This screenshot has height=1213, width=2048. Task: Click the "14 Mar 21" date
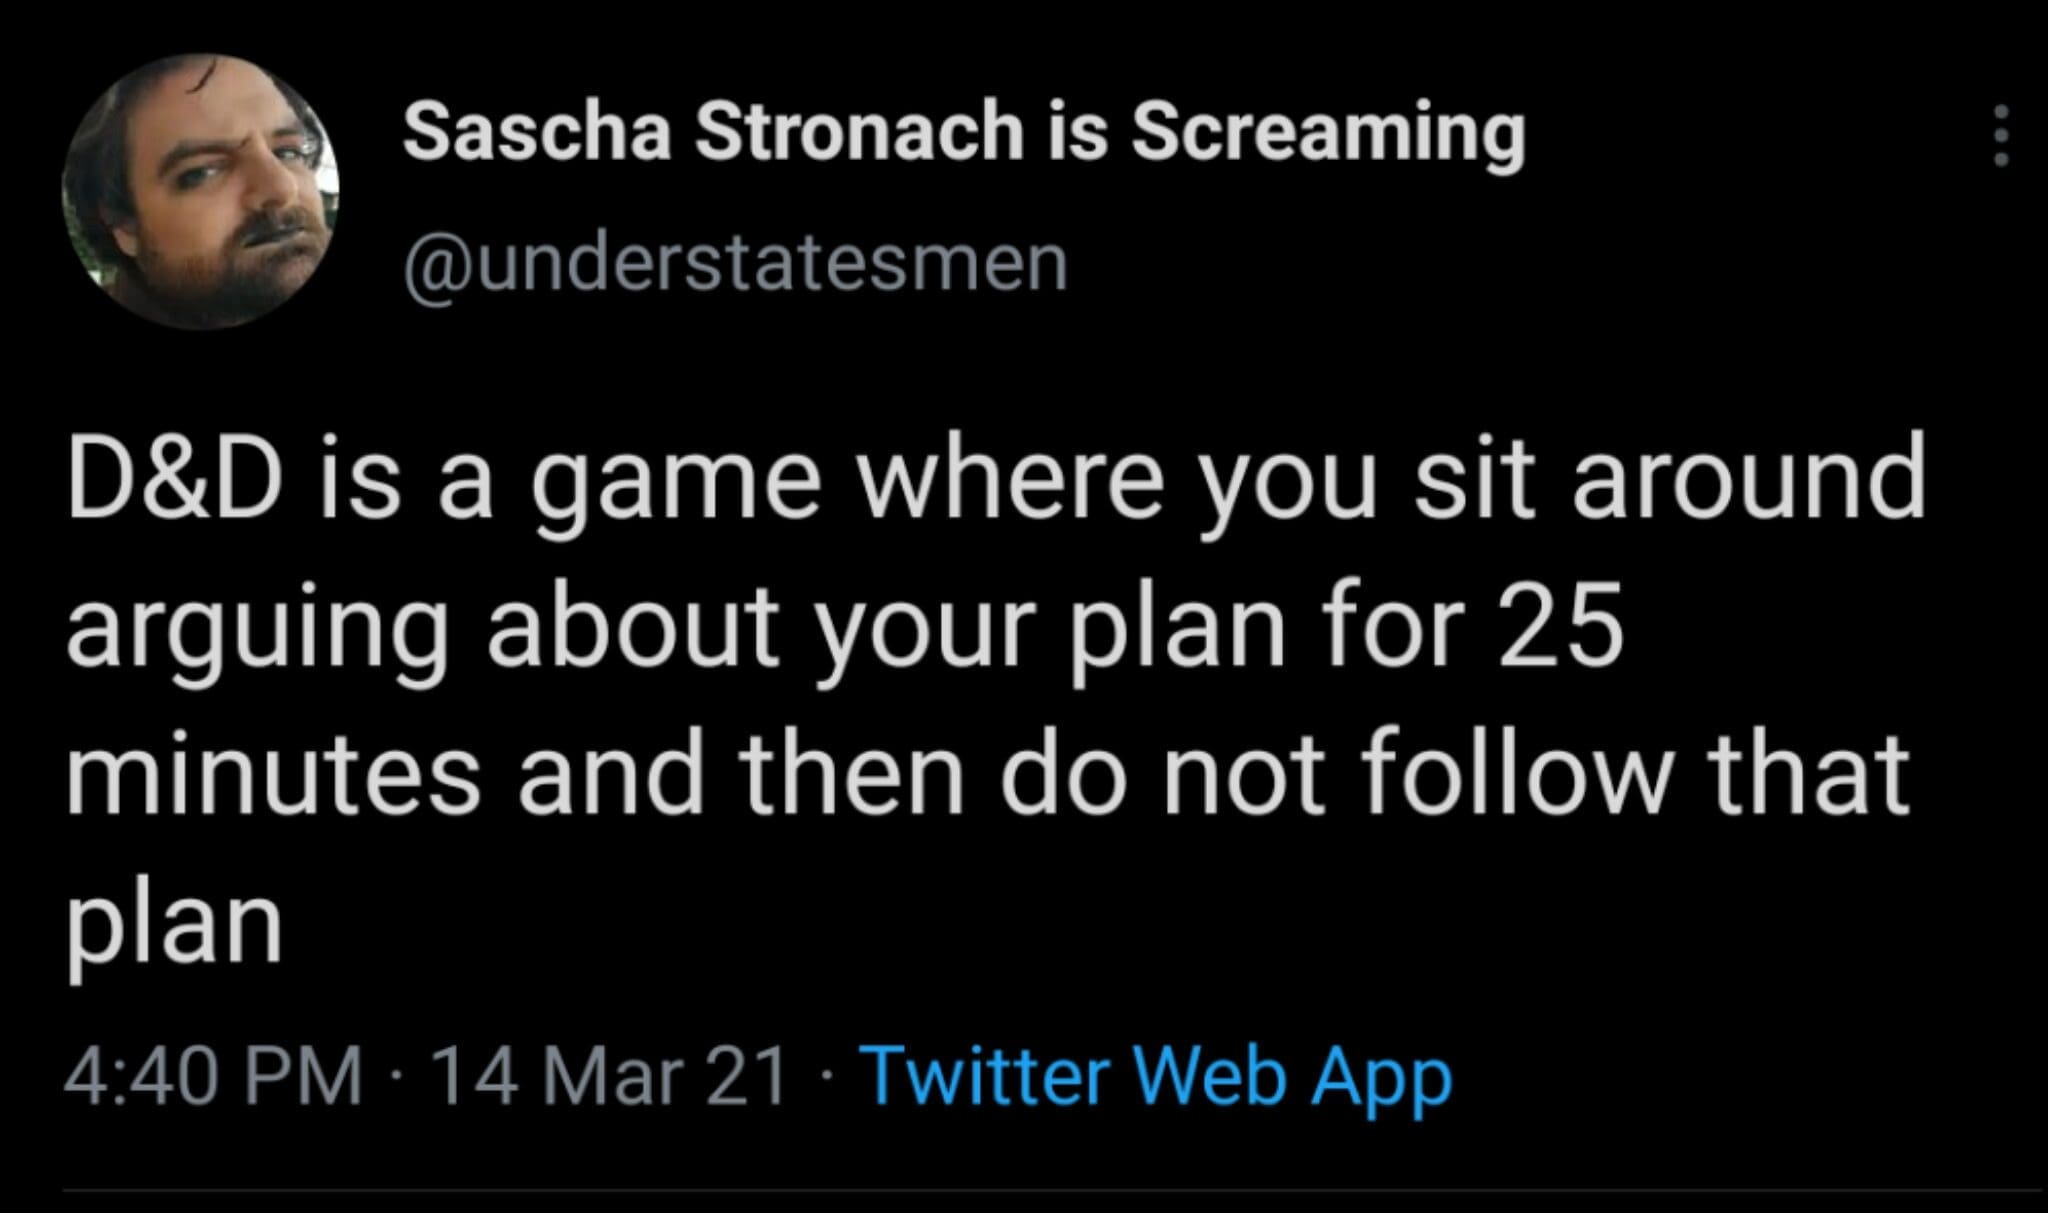(x=611, y=1077)
